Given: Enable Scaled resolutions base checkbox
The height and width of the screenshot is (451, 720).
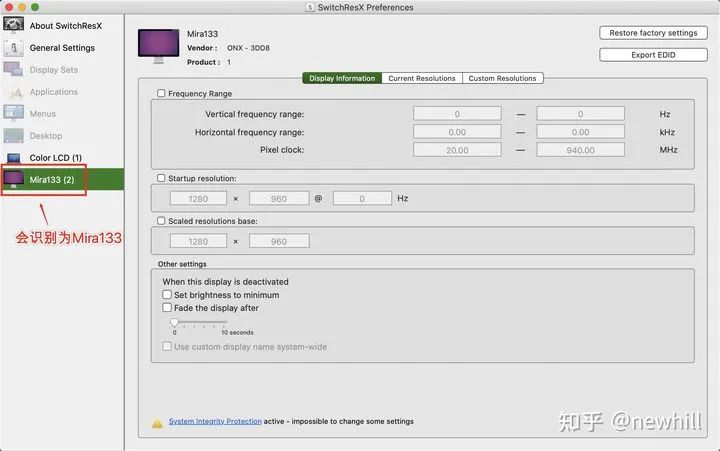Looking at the screenshot, I should coord(162,221).
